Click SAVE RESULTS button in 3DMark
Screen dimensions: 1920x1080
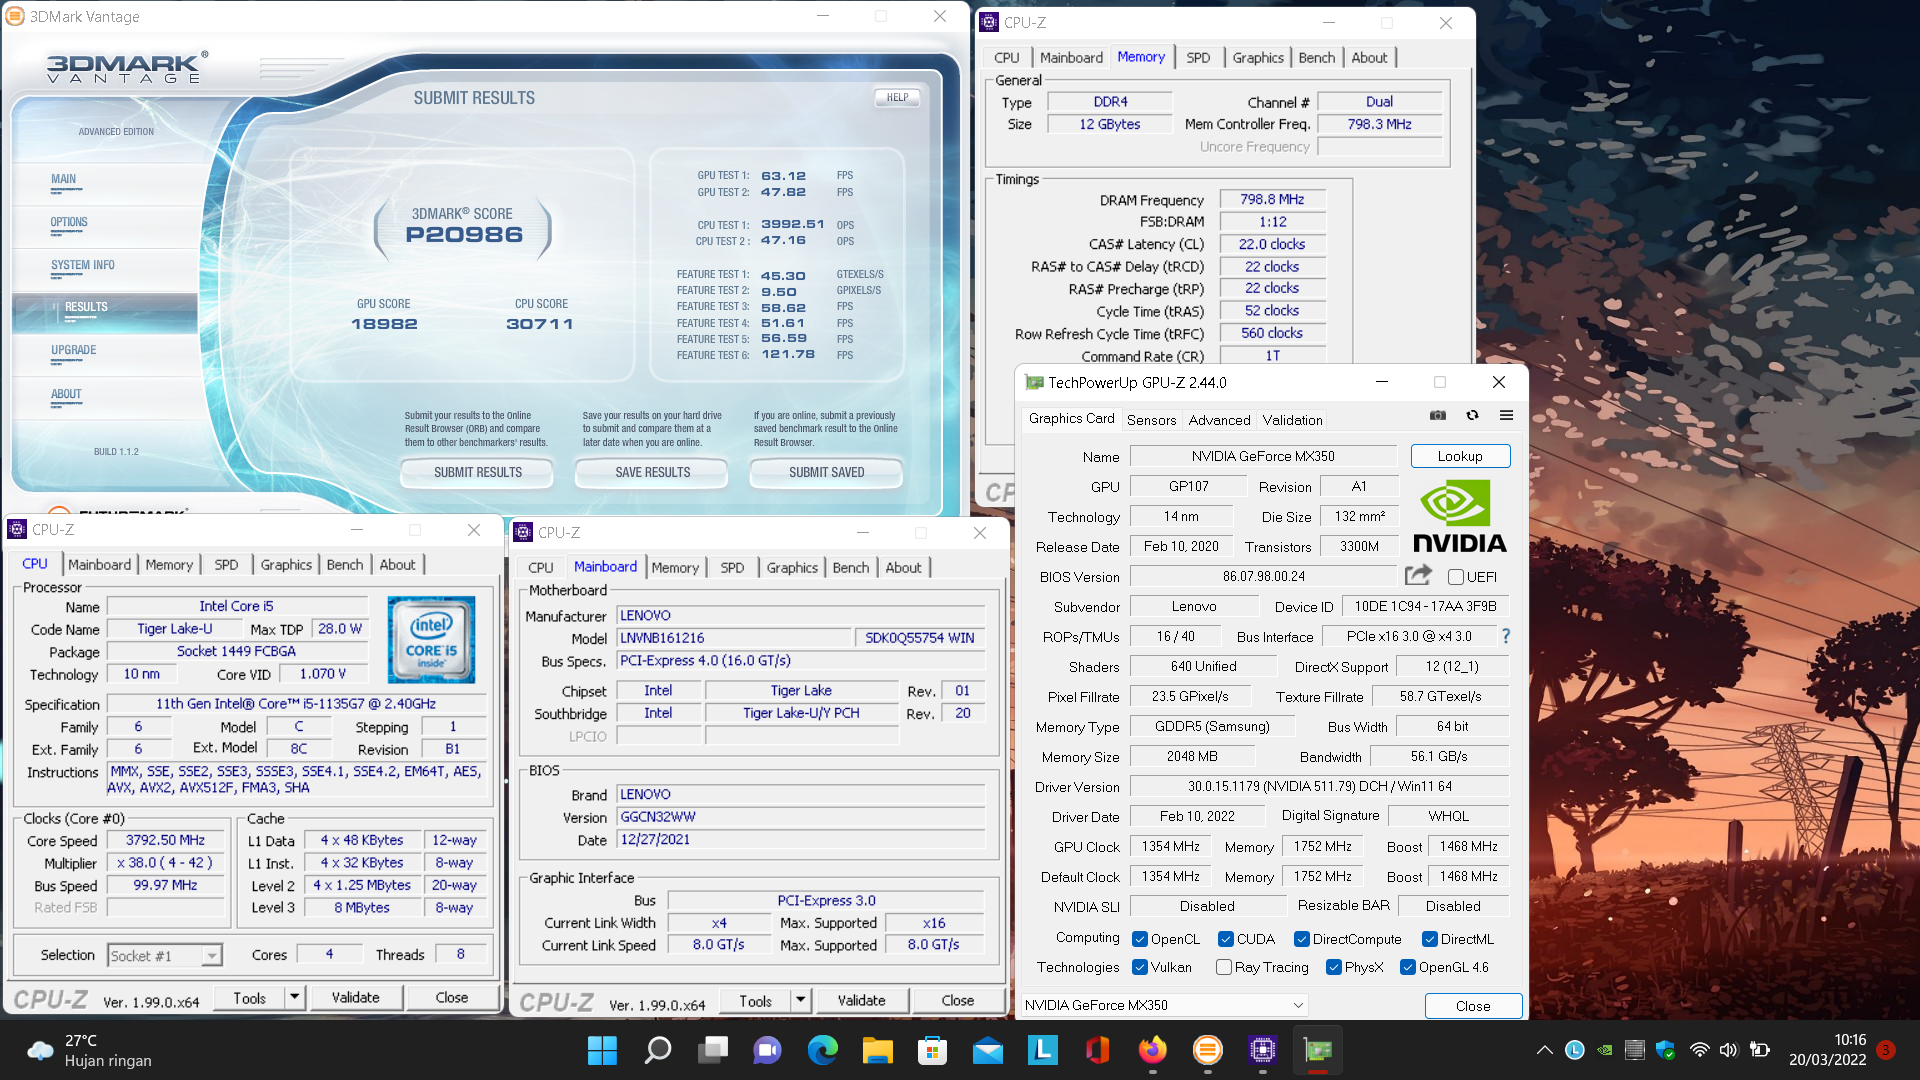click(x=652, y=472)
